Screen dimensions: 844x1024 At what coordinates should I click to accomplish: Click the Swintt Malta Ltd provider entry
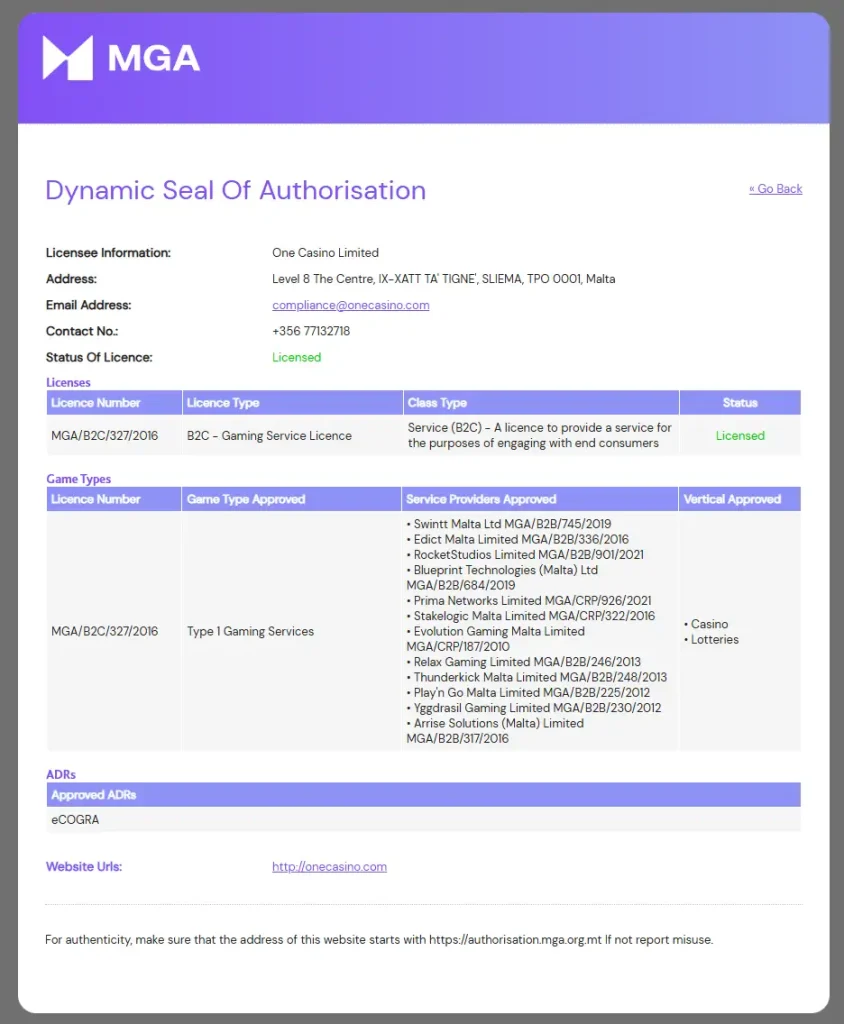point(509,524)
